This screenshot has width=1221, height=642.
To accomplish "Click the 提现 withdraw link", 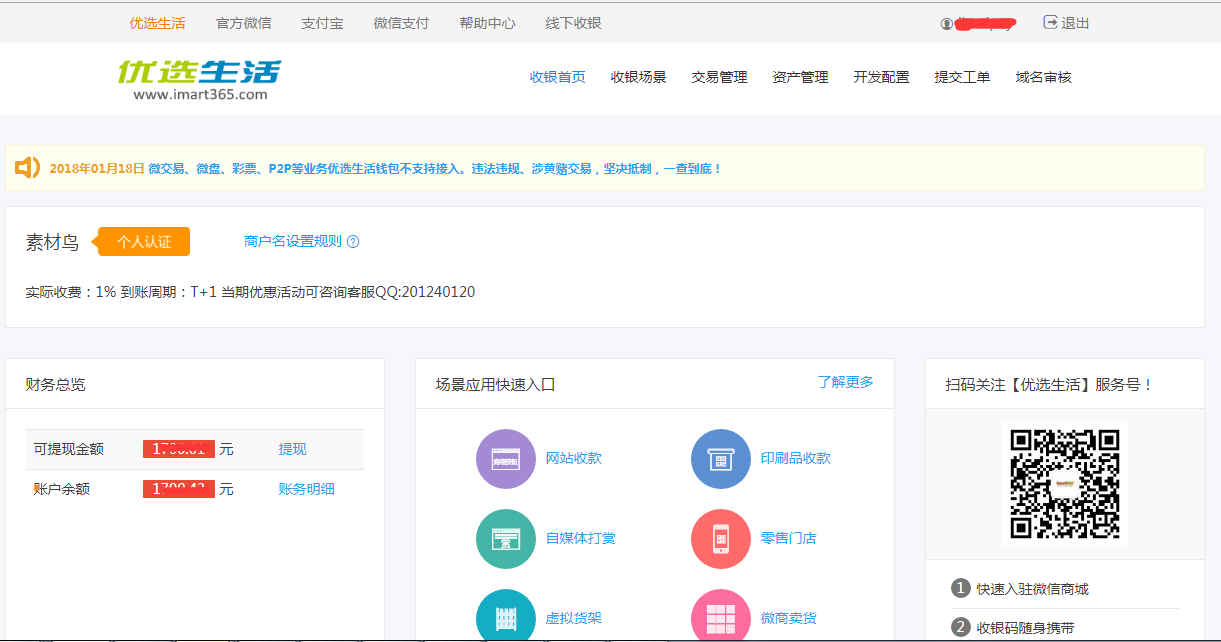I will [293, 450].
